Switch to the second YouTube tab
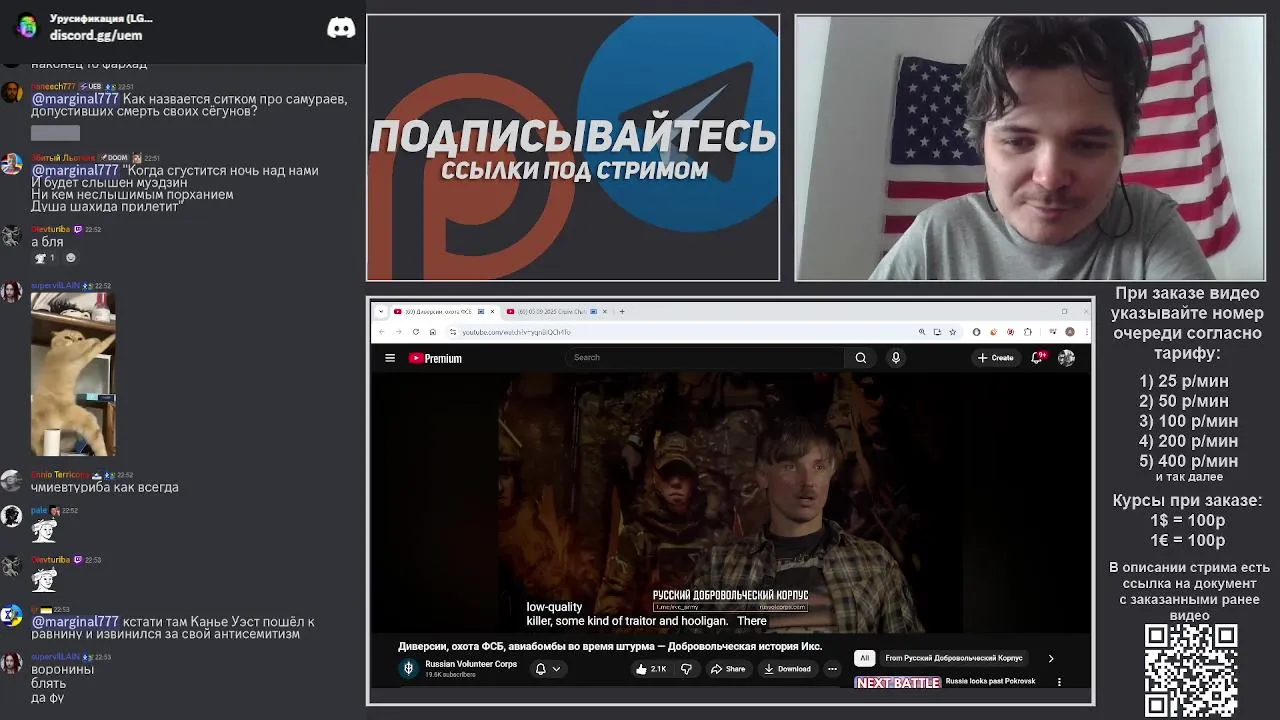The image size is (1280, 720). coord(556,311)
